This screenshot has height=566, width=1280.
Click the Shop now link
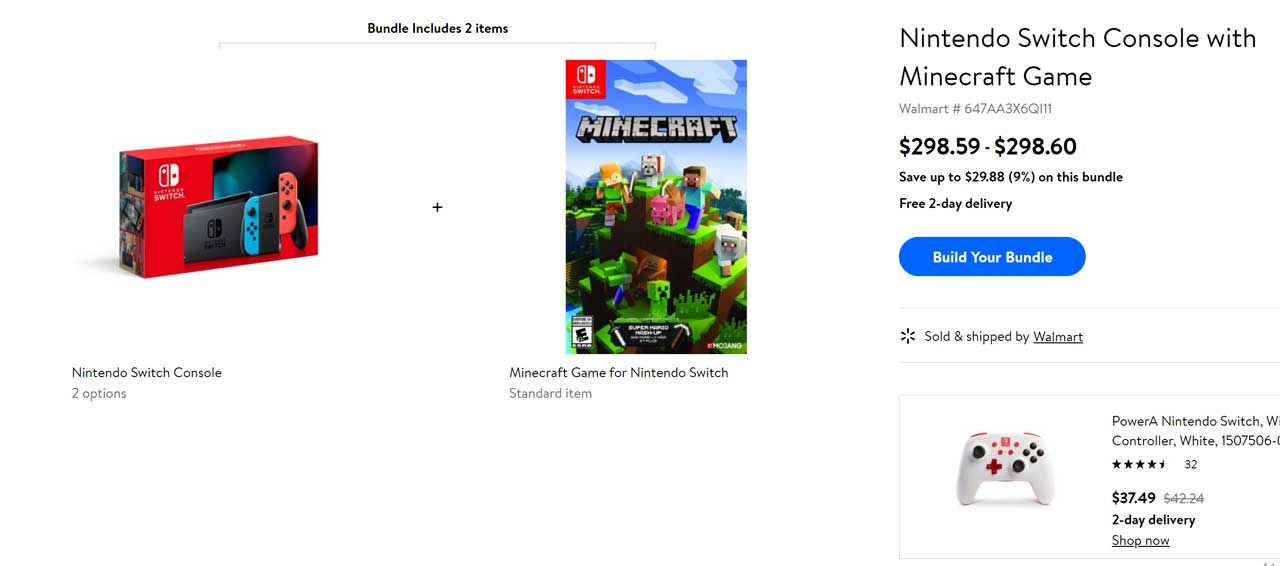pos(1140,540)
